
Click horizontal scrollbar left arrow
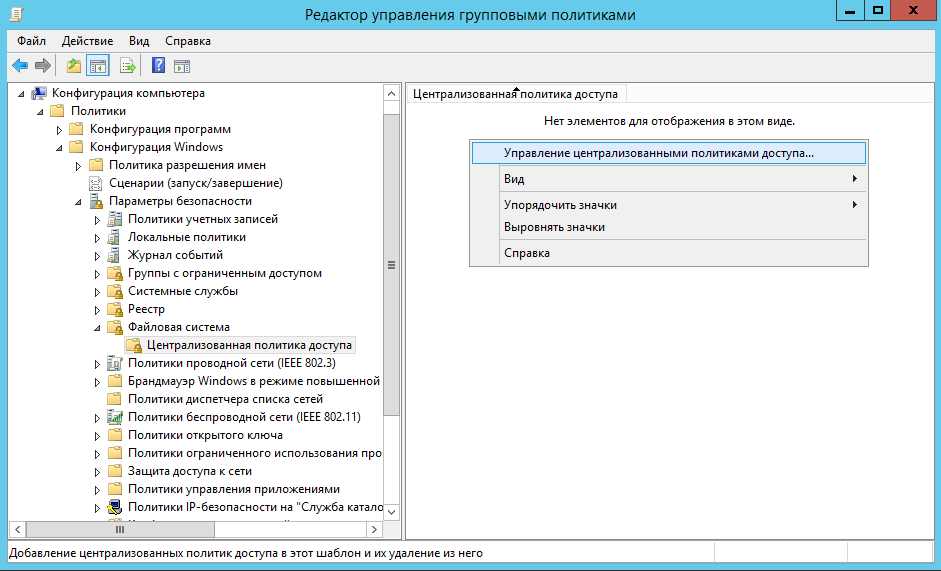17,530
